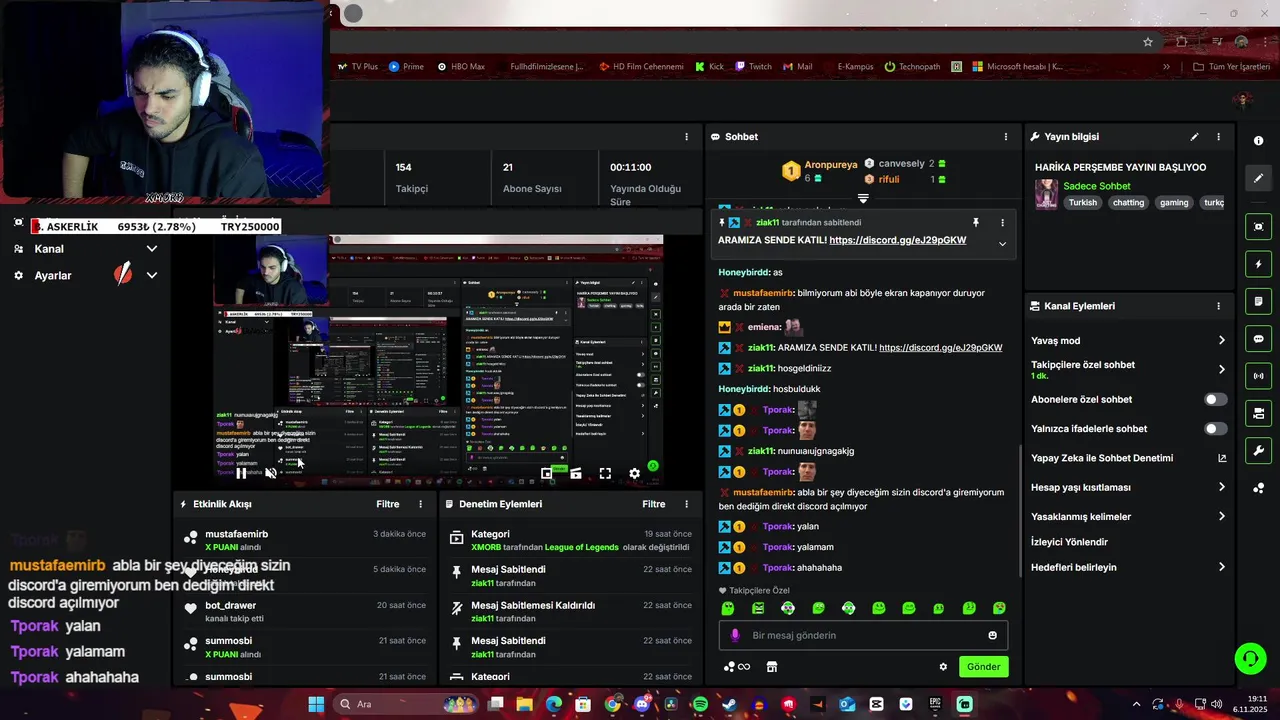The image size is (1280, 720).
Task: Edit stream info via pencil in Yayın bilgisi
Action: [1194, 137]
